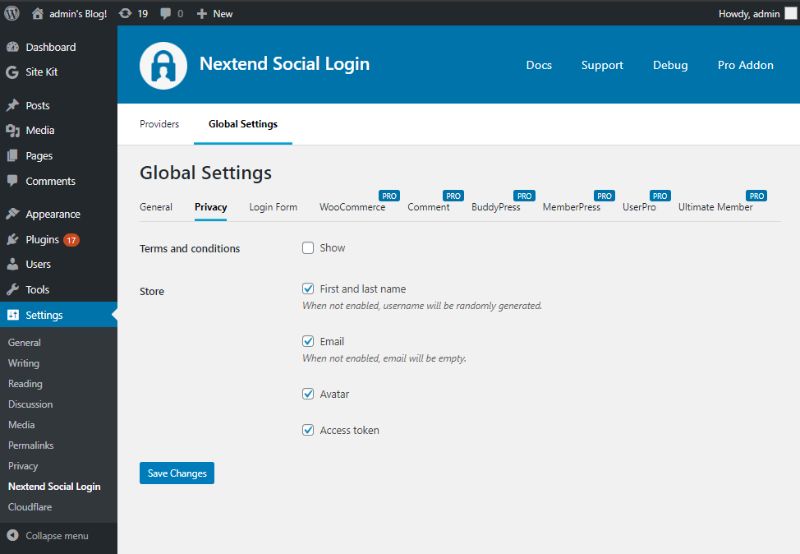Uncheck the Access token checkbox

point(308,430)
